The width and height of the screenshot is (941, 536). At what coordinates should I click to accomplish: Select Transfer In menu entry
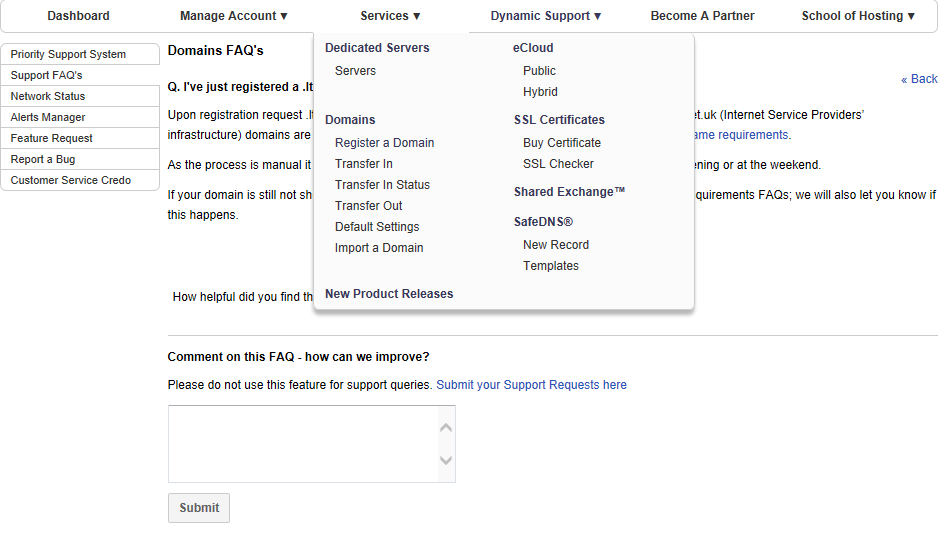point(364,164)
